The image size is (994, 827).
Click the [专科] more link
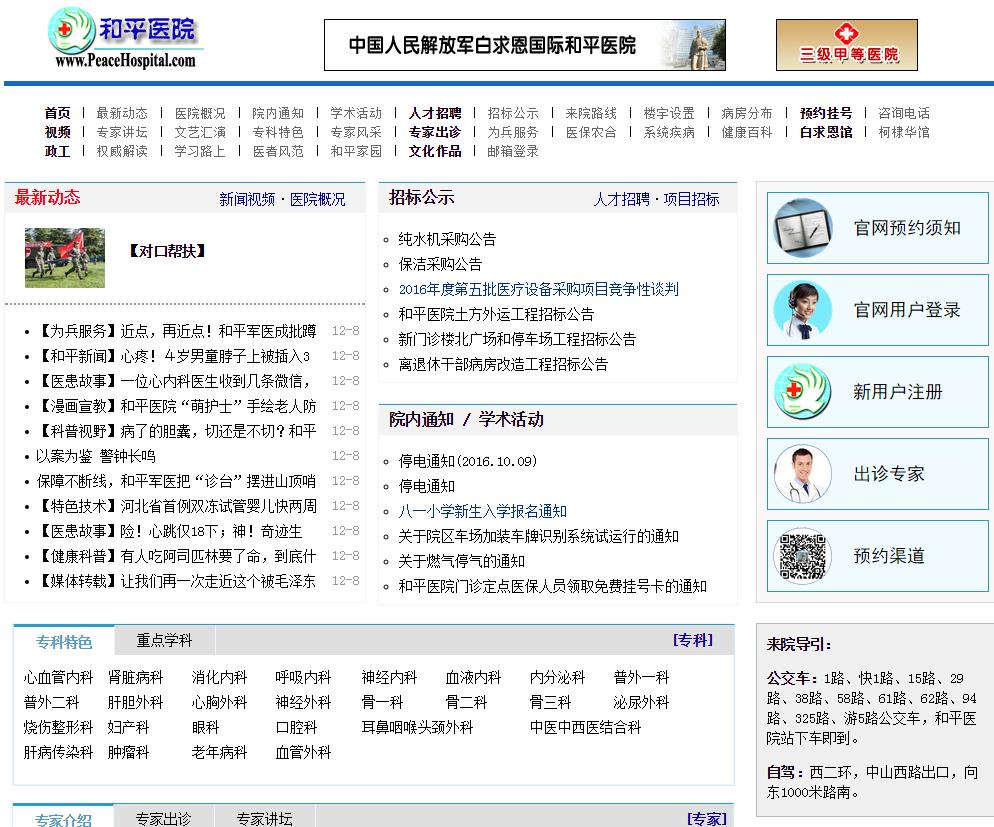pos(693,640)
